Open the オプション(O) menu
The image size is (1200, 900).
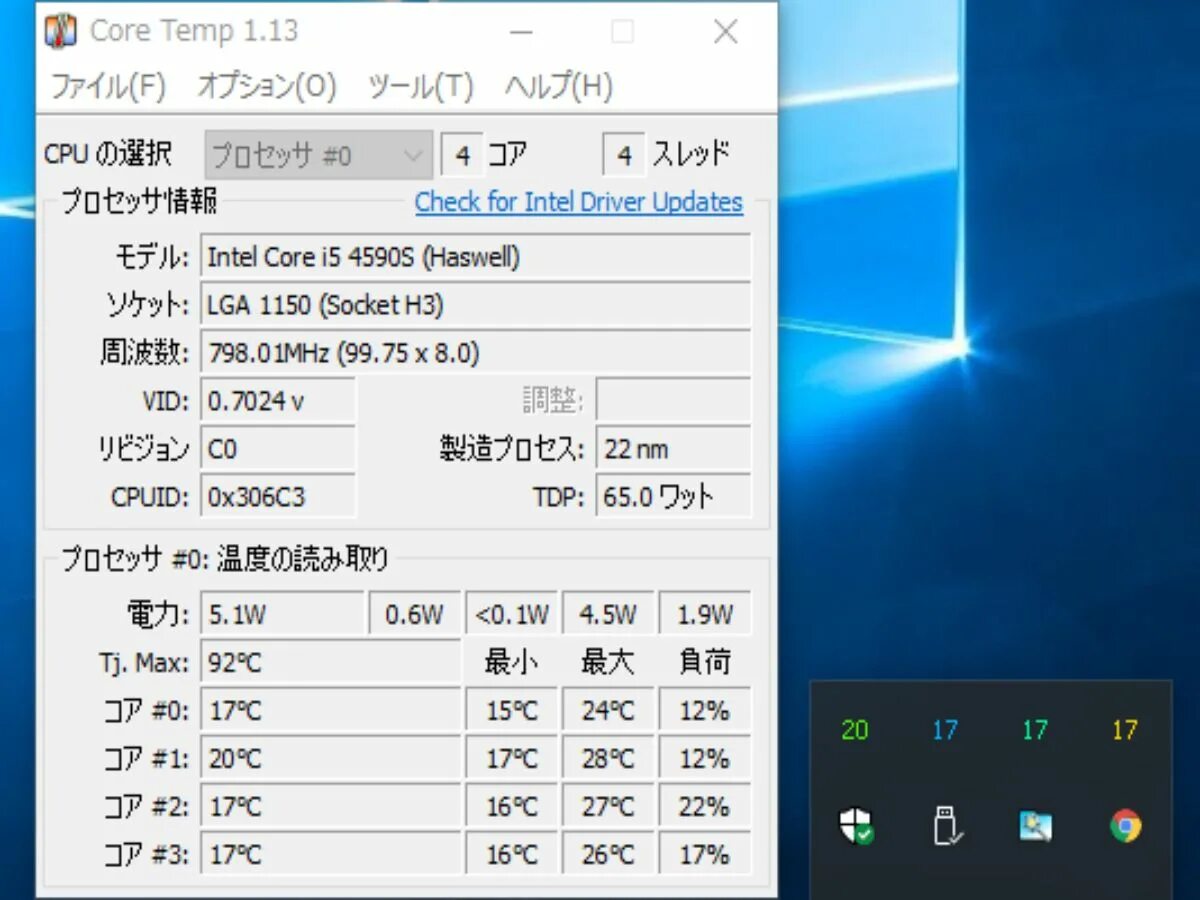(267, 86)
